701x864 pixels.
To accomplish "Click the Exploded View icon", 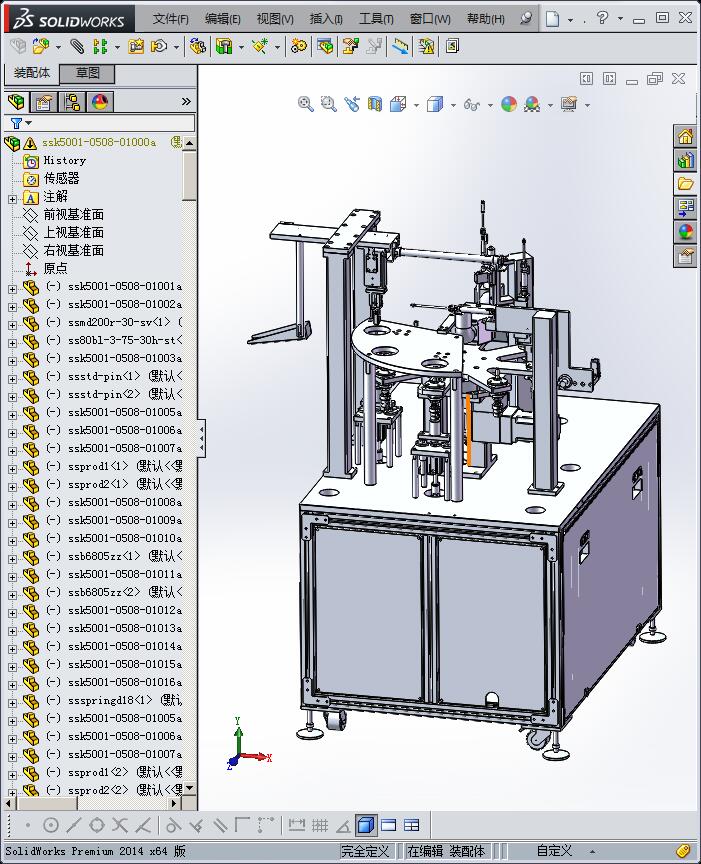I will [350, 46].
